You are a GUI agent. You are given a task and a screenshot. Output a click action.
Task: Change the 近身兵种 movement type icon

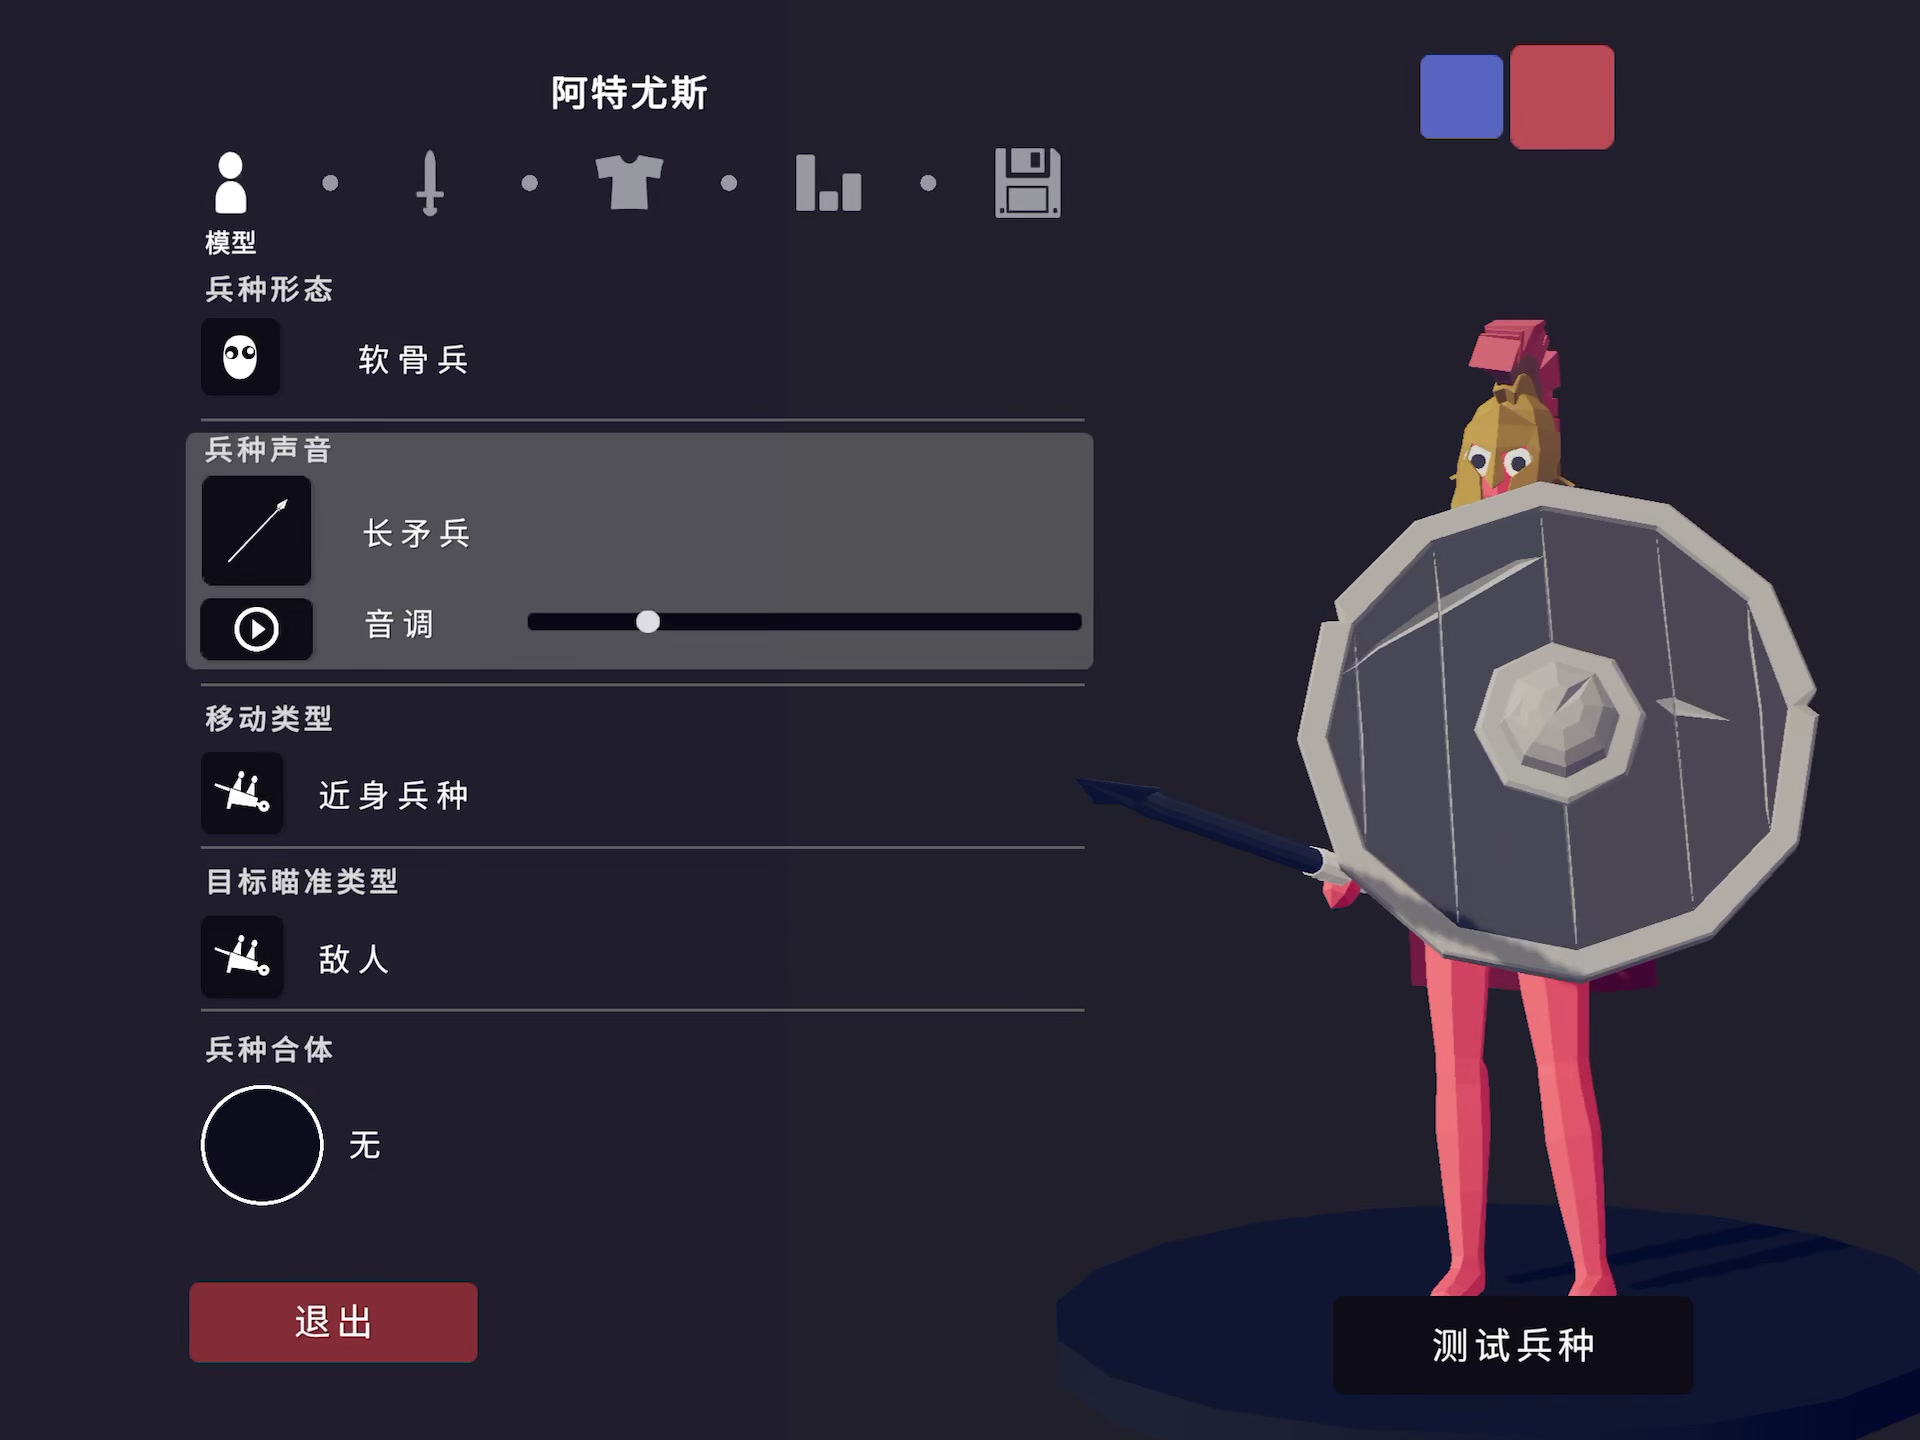242,794
